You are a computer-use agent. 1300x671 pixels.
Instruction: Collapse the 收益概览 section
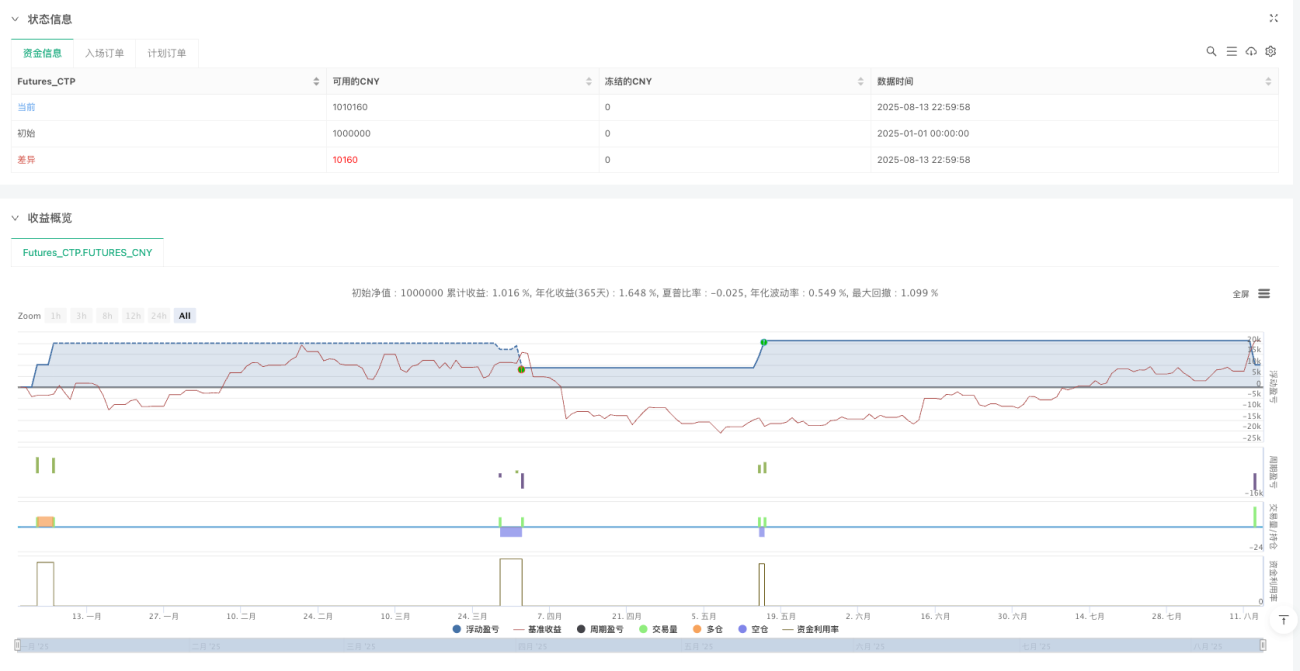click(x=15, y=218)
